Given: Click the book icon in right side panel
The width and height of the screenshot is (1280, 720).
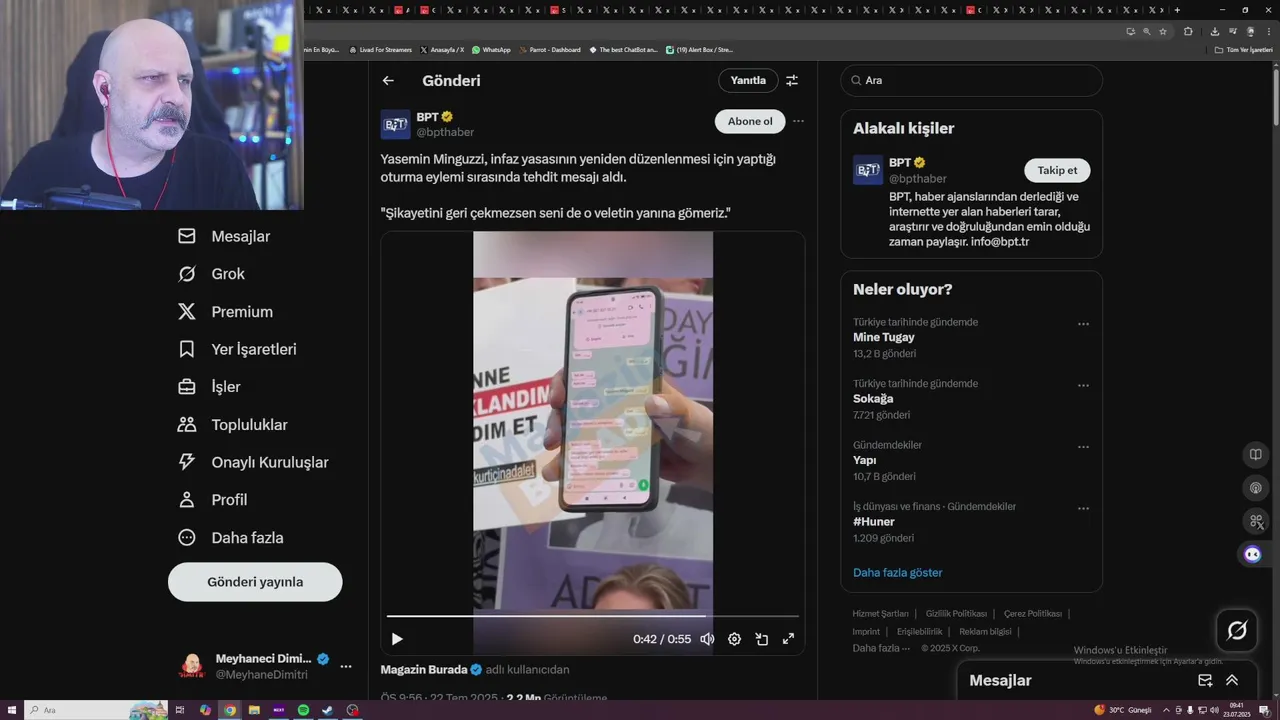Looking at the screenshot, I should click(1256, 454).
